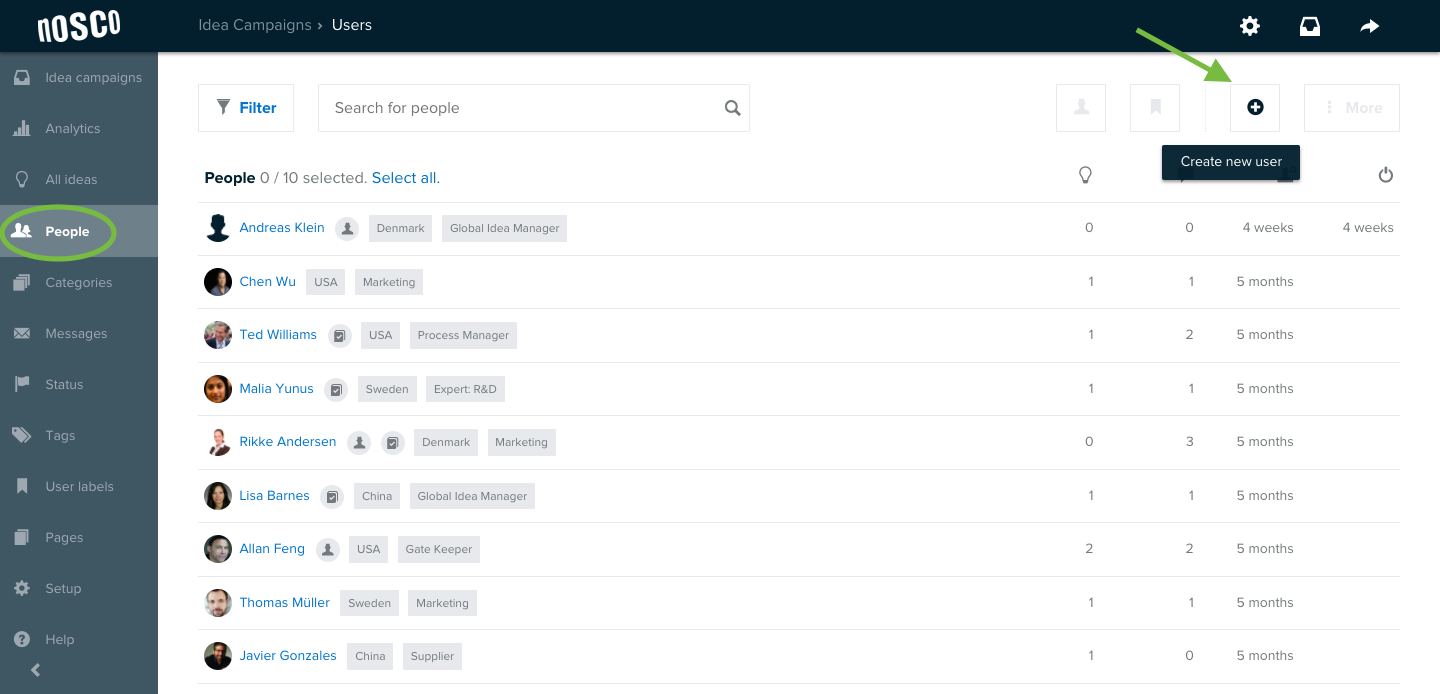Click Create new user plus button
Screen dimensions: 1440x694
1255,108
